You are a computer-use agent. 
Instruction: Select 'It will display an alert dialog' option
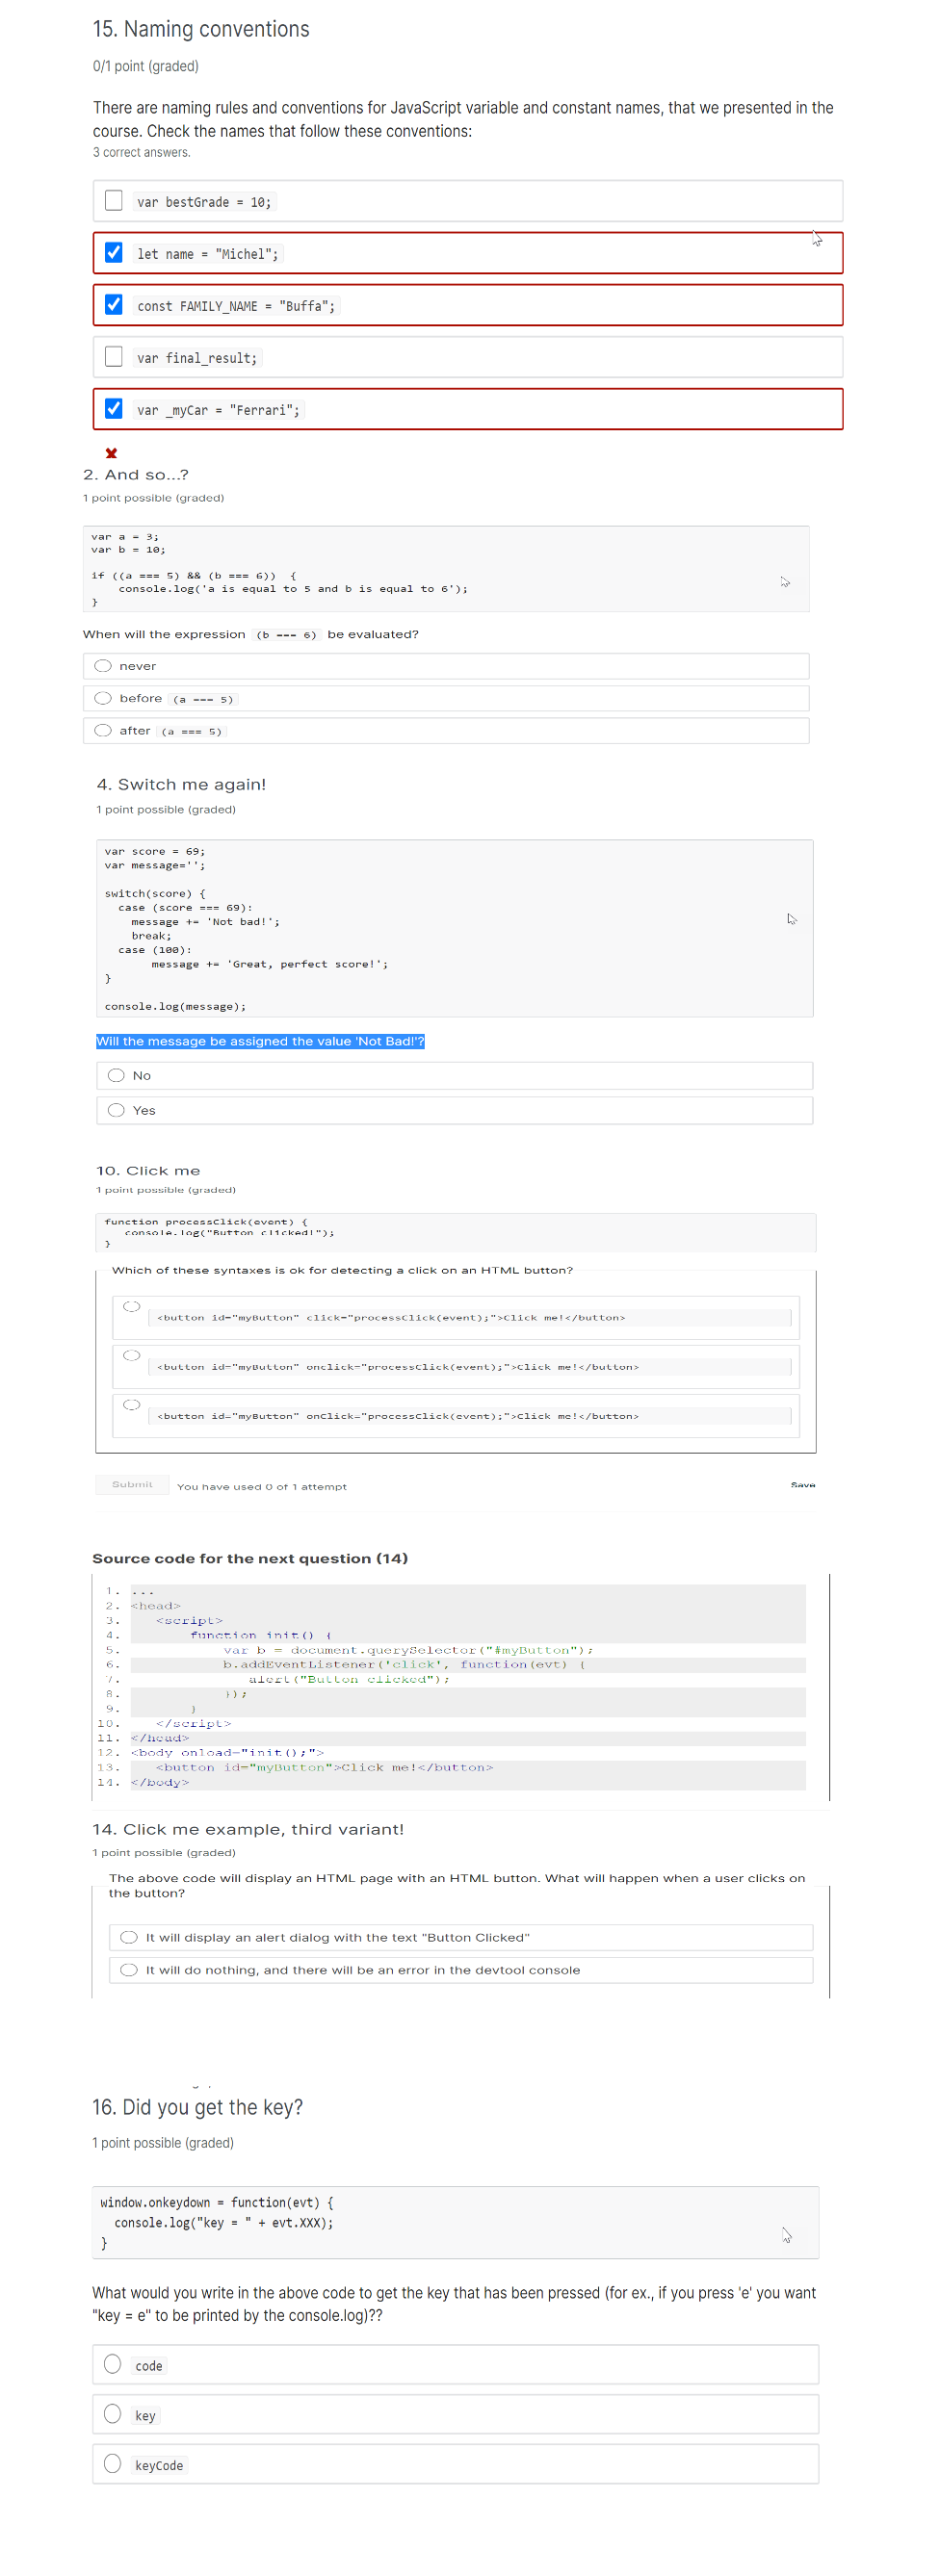click(129, 1939)
